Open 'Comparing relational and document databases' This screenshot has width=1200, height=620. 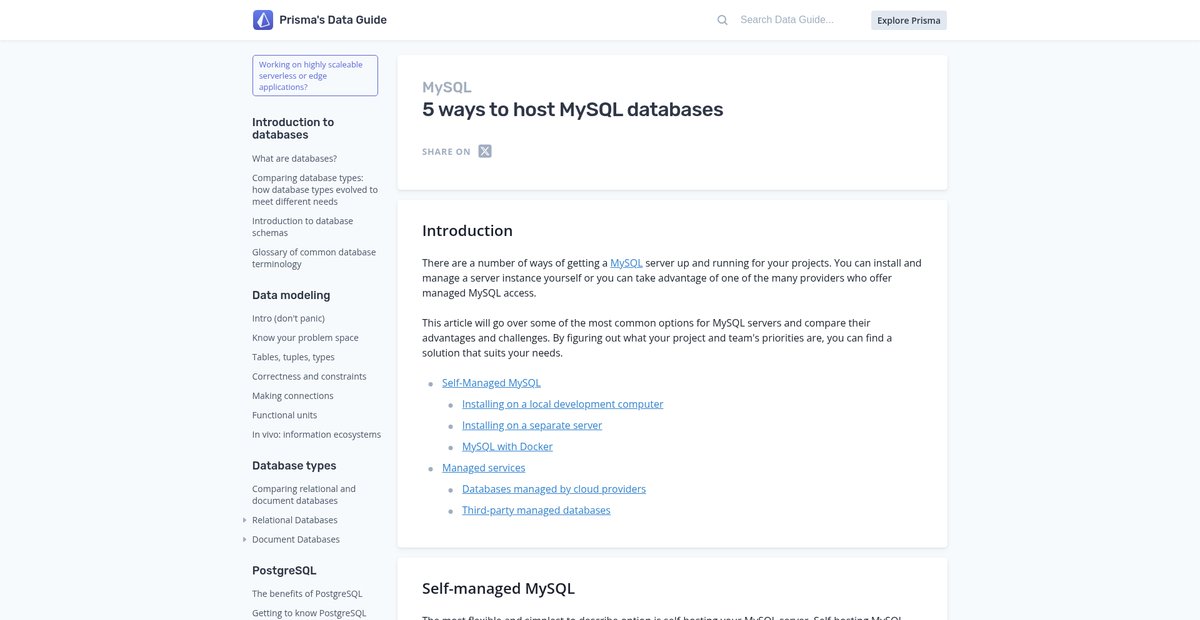[304, 495]
